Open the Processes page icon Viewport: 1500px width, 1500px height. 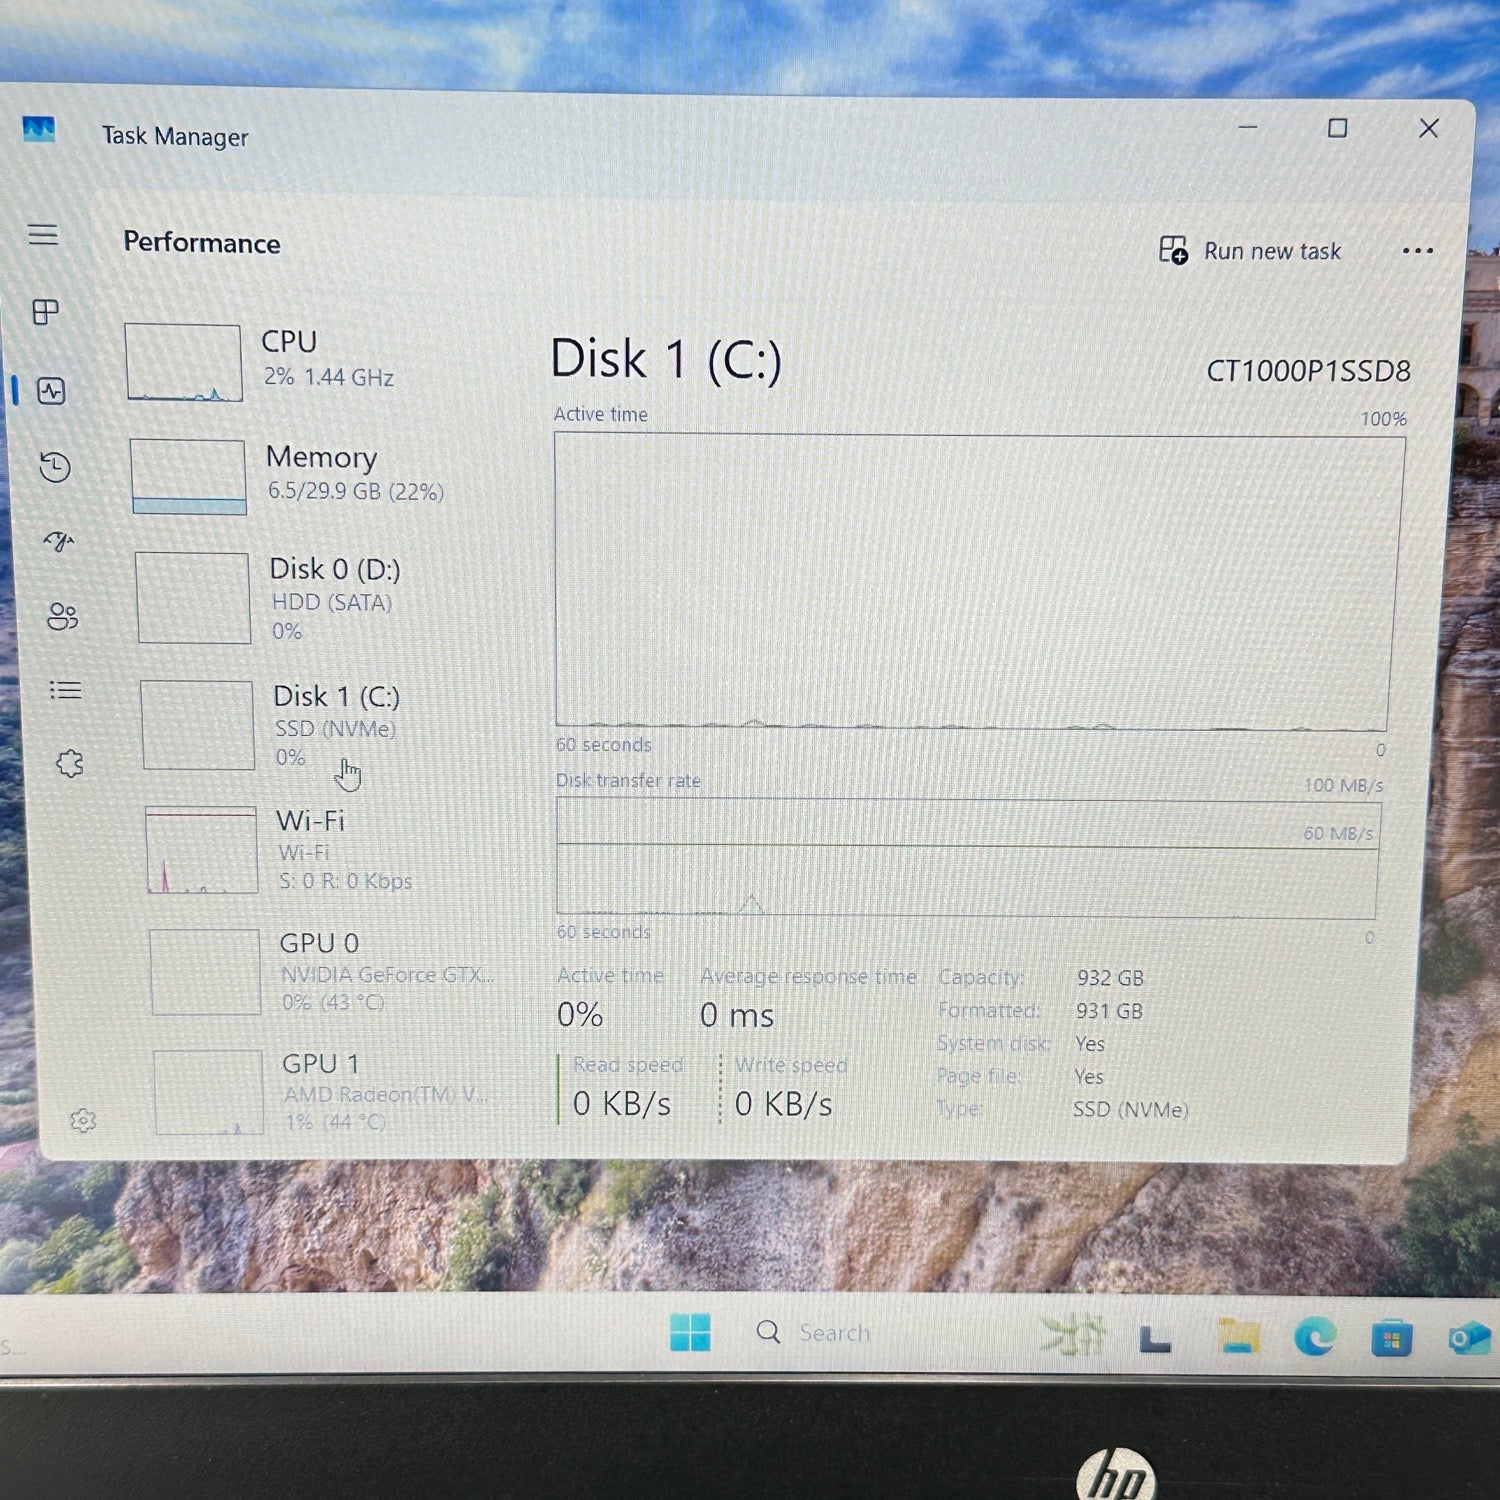pyautogui.click(x=46, y=312)
